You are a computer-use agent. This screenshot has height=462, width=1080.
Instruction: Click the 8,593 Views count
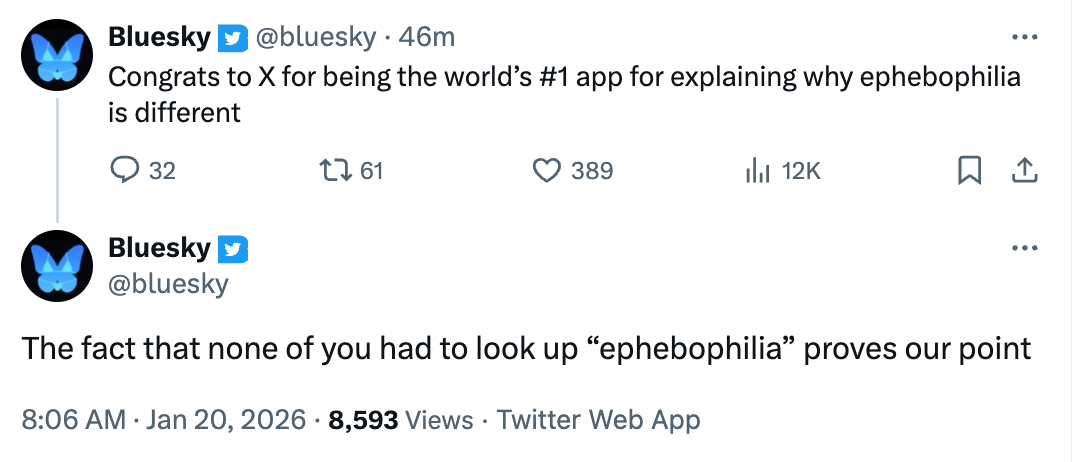400,420
